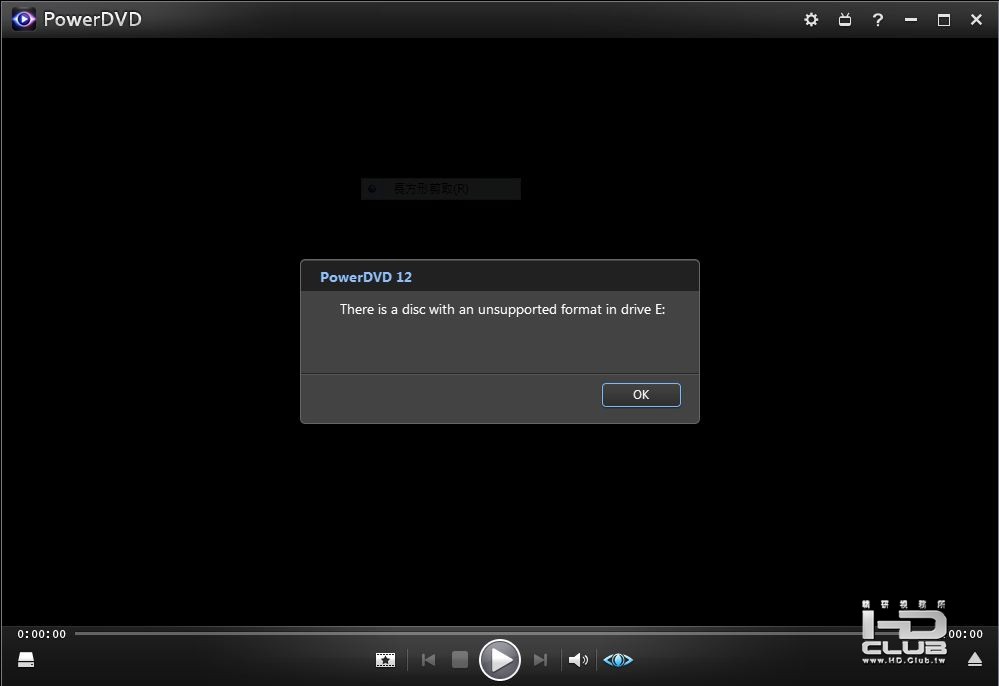Select media source drive icon
Viewport: 999px width, 686px height.
26,659
